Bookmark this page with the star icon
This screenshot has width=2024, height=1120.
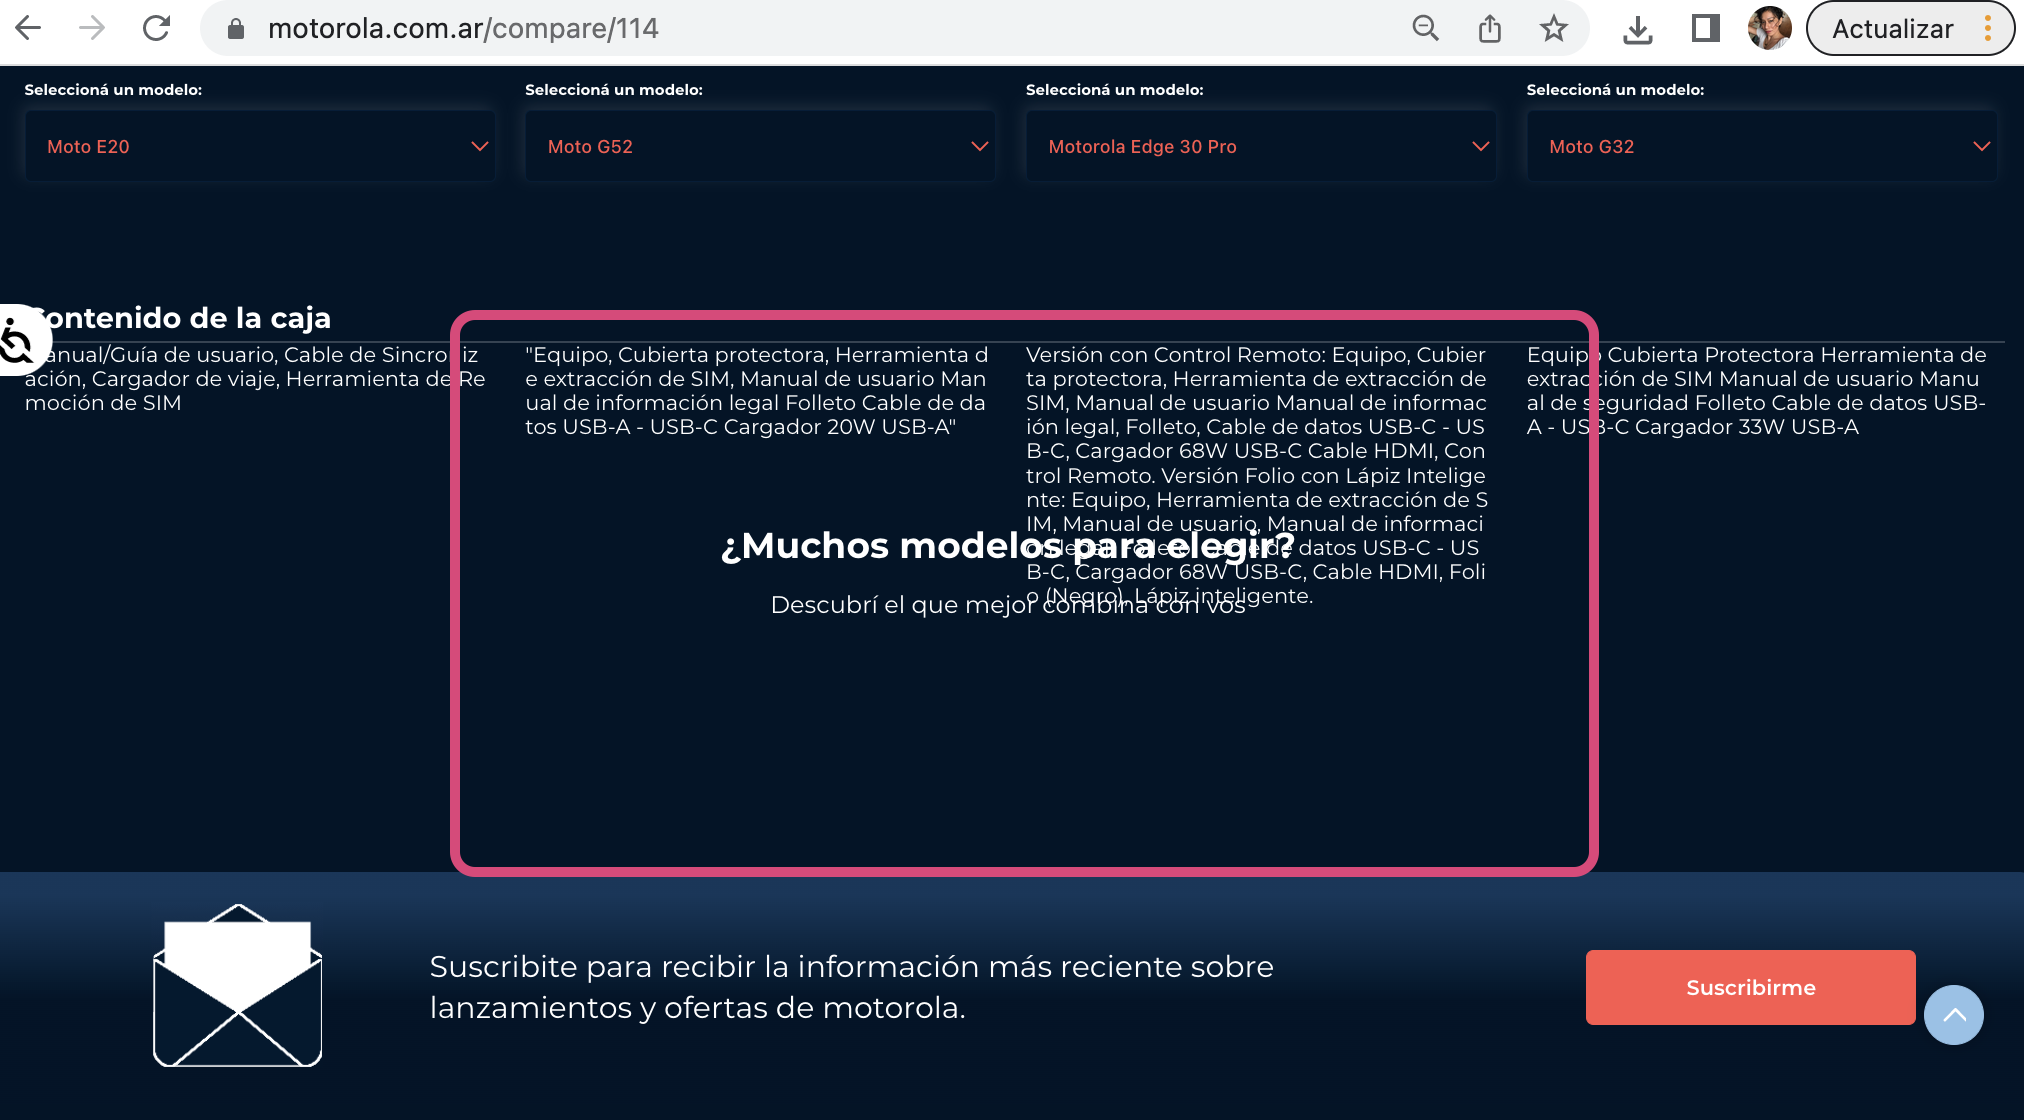point(1553,28)
